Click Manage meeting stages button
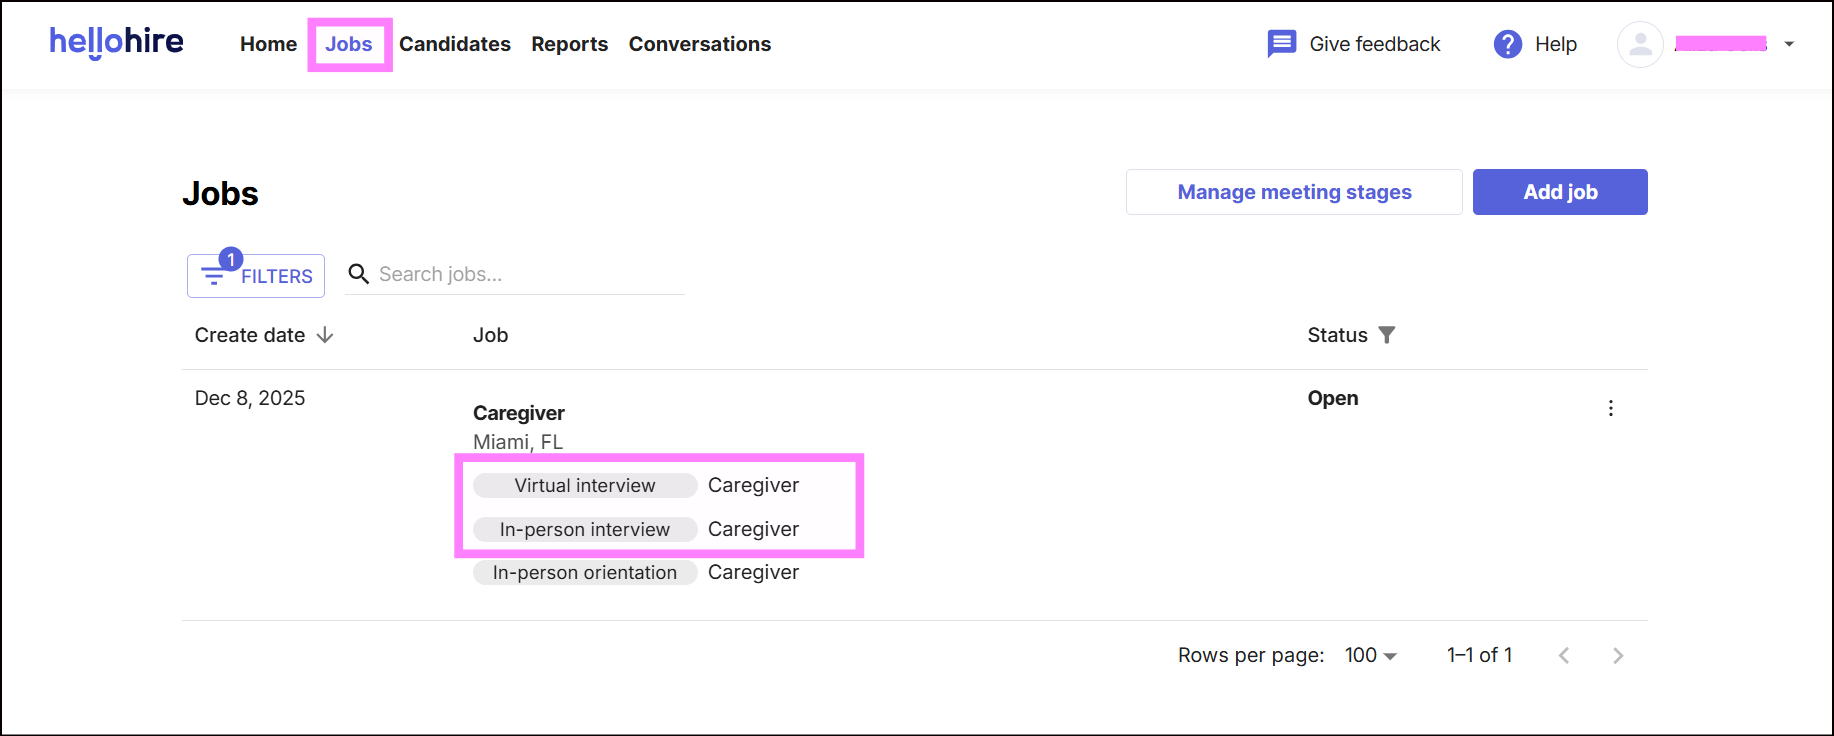Viewport: 1834px width, 736px height. [x=1294, y=192]
